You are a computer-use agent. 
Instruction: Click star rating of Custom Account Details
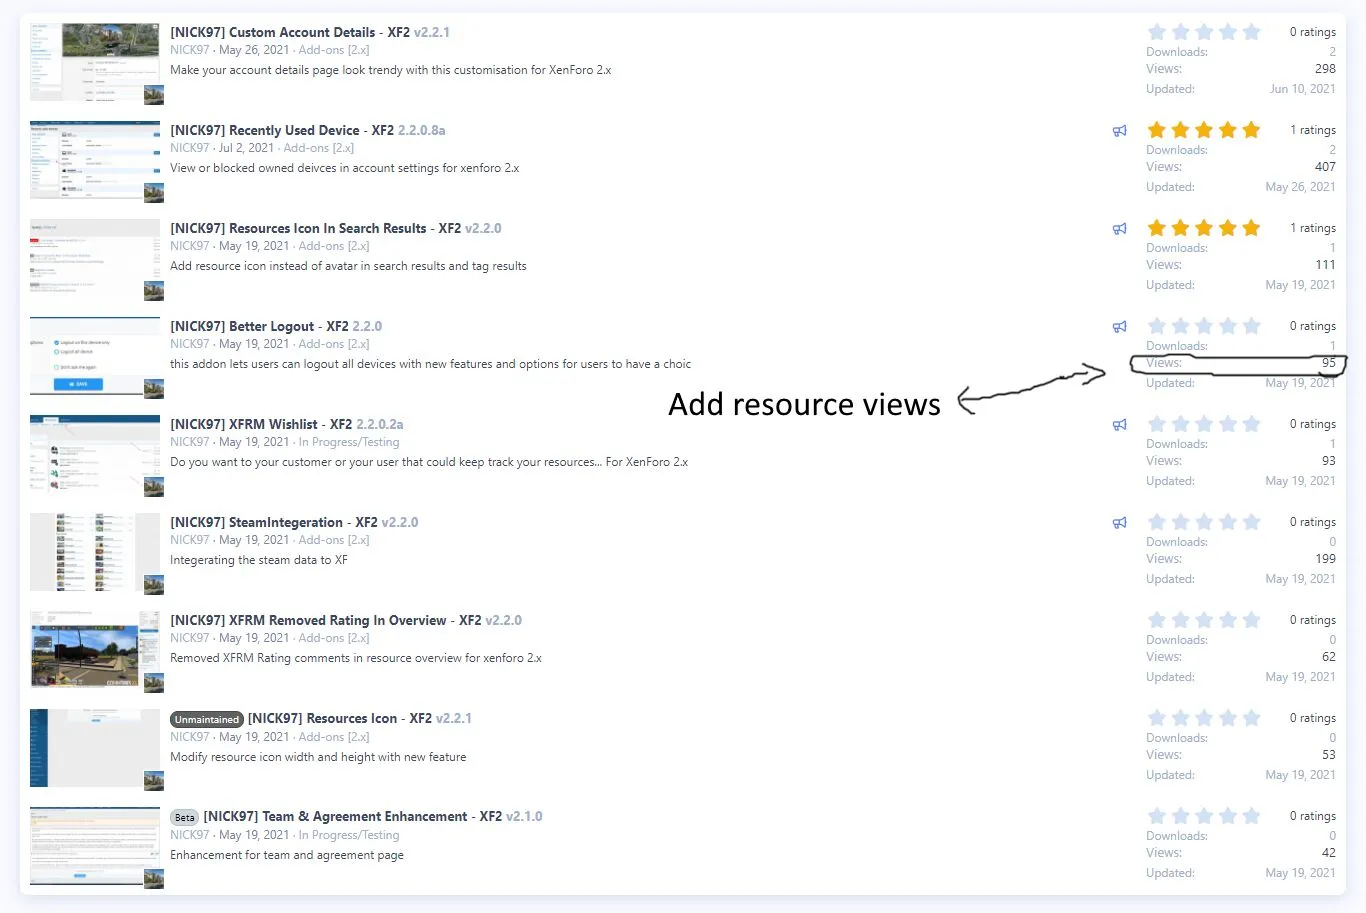point(1203,32)
